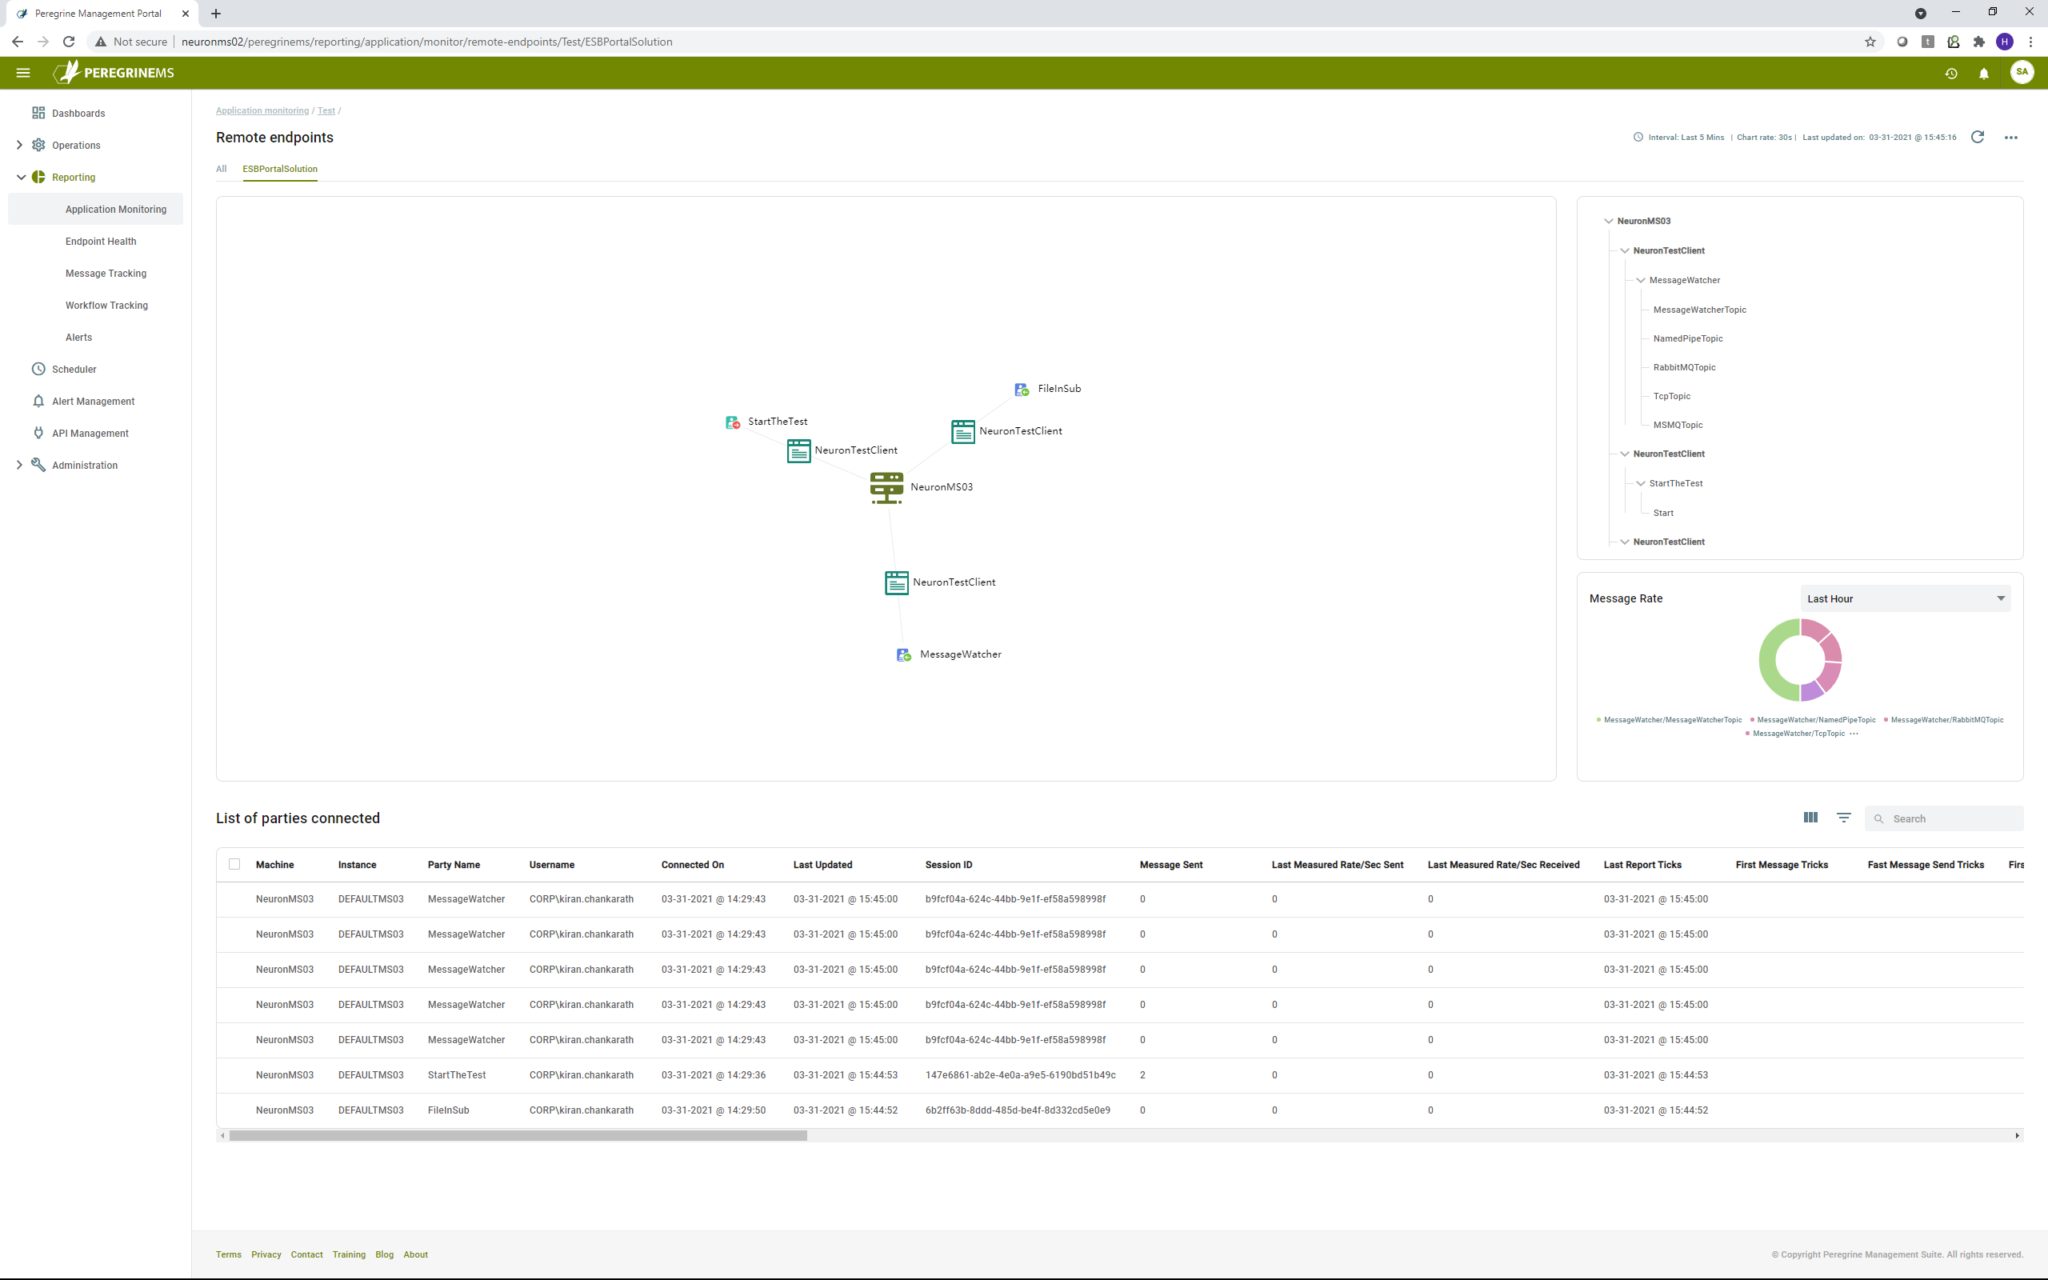Open the hamburger navigation menu
Screen dimensions: 2048x1280
coord(23,72)
